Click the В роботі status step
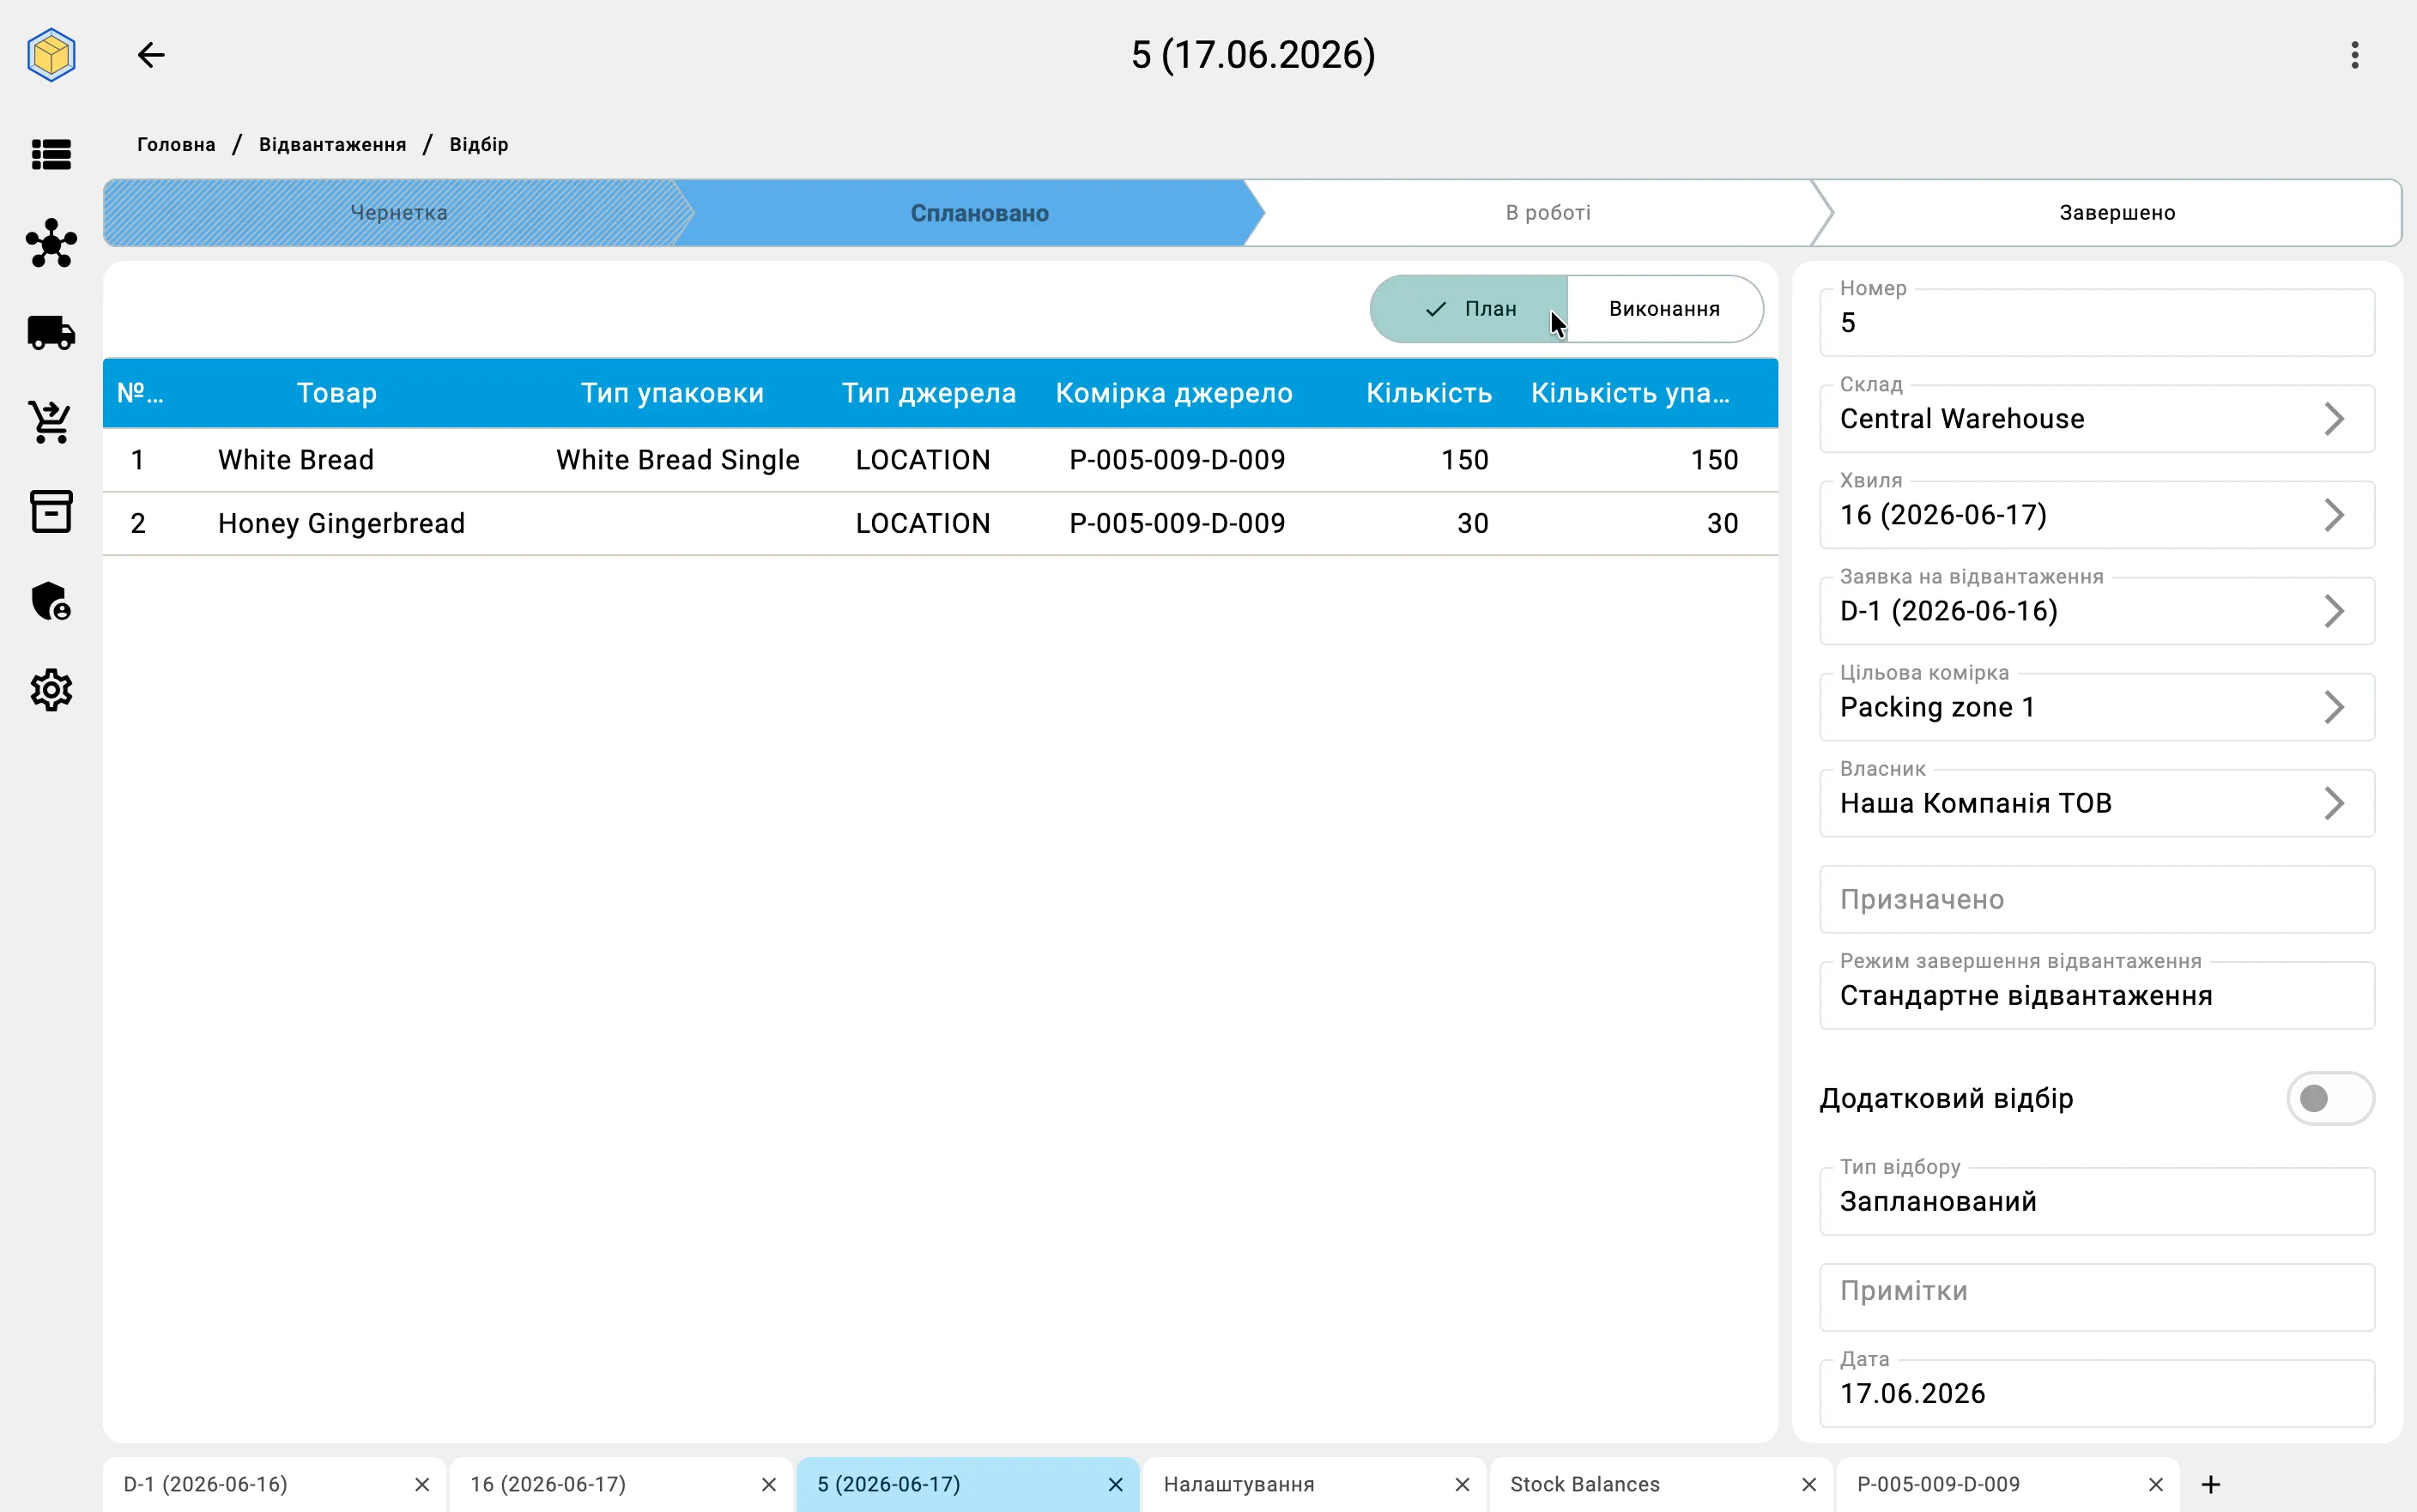 [x=1548, y=213]
